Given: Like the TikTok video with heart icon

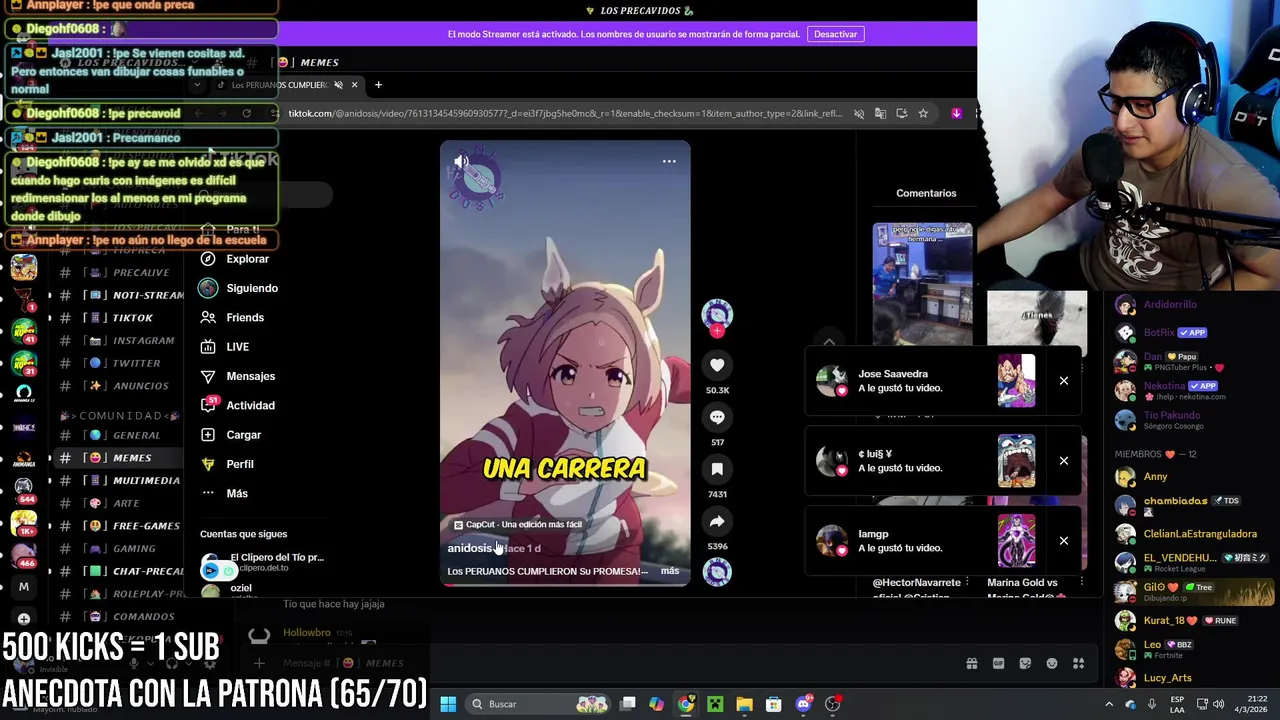Looking at the screenshot, I should pyautogui.click(x=717, y=365).
